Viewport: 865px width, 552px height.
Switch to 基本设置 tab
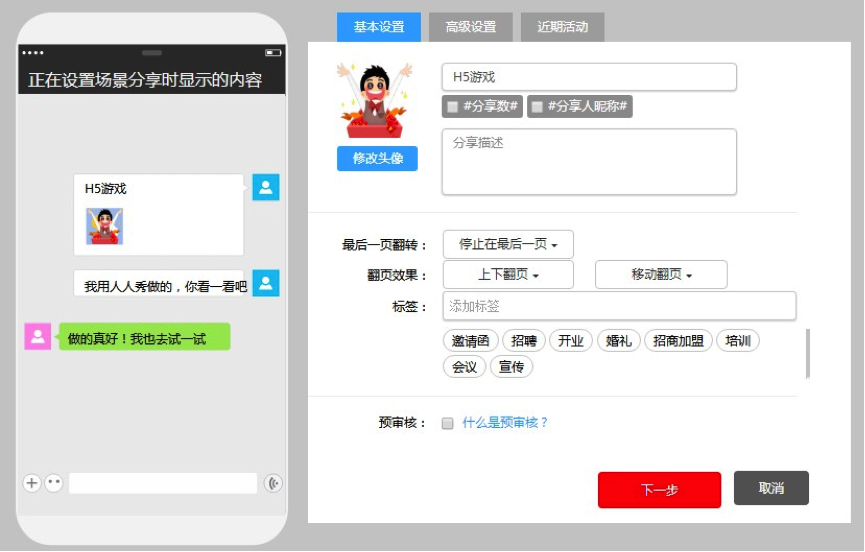point(379,27)
